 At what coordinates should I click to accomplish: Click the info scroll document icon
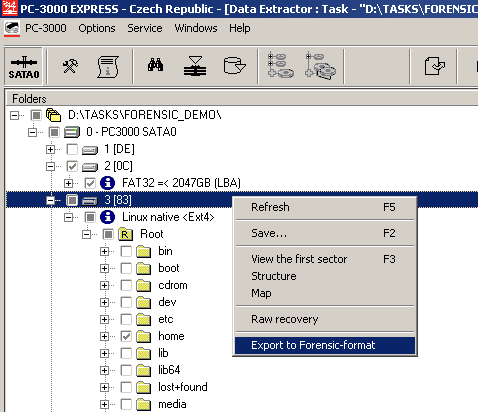pos(108,67)
